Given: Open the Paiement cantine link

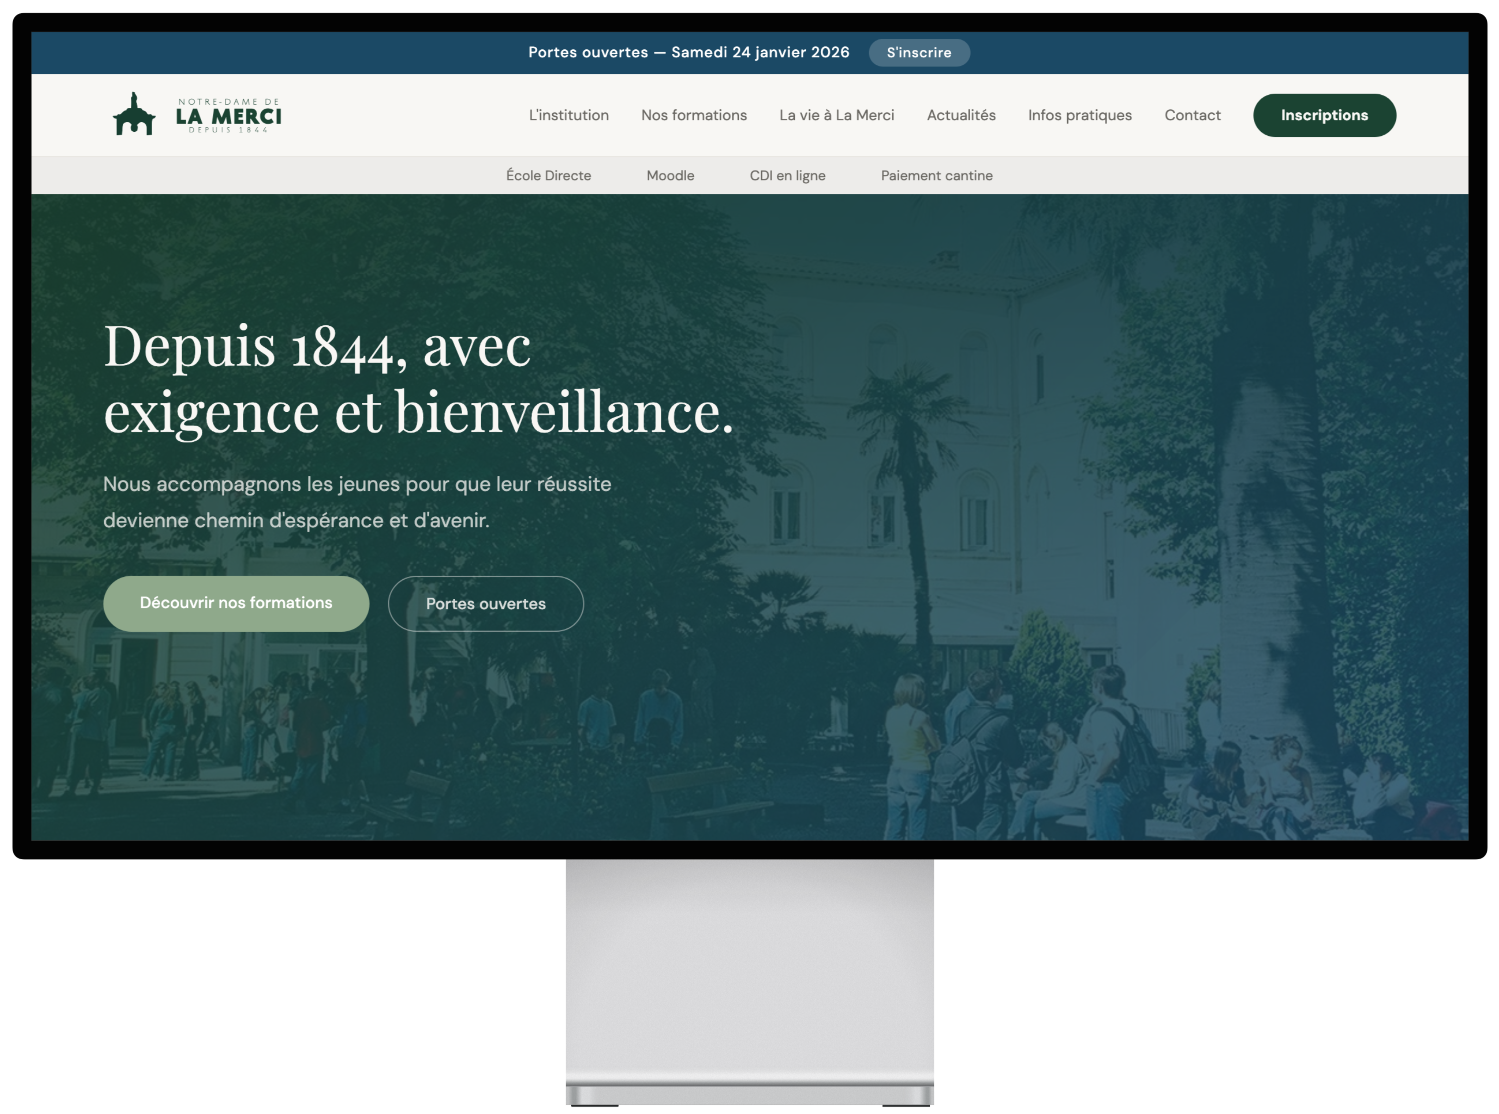Looking at the screenshot, I should 936,175.
